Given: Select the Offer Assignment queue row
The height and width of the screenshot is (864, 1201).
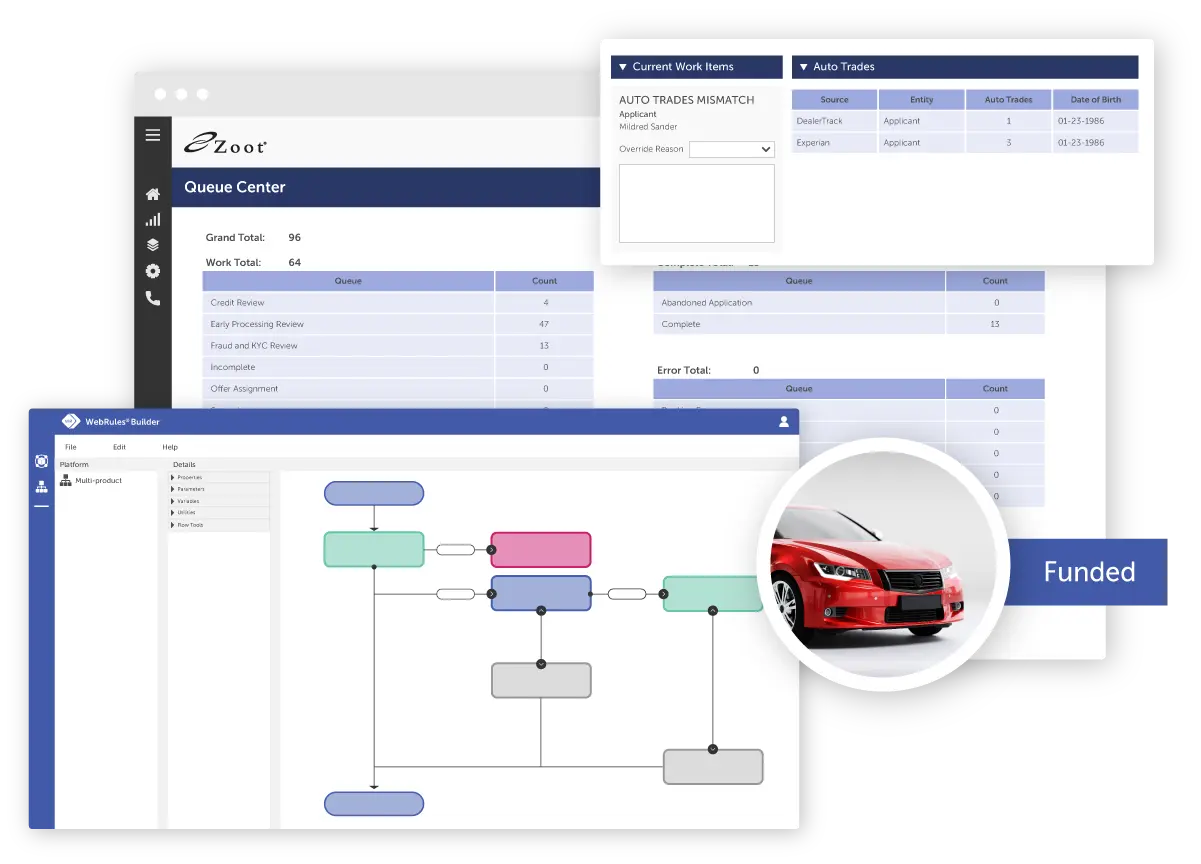Looking at the screenshot, I should pyautogui.click(x=398, y=389).
